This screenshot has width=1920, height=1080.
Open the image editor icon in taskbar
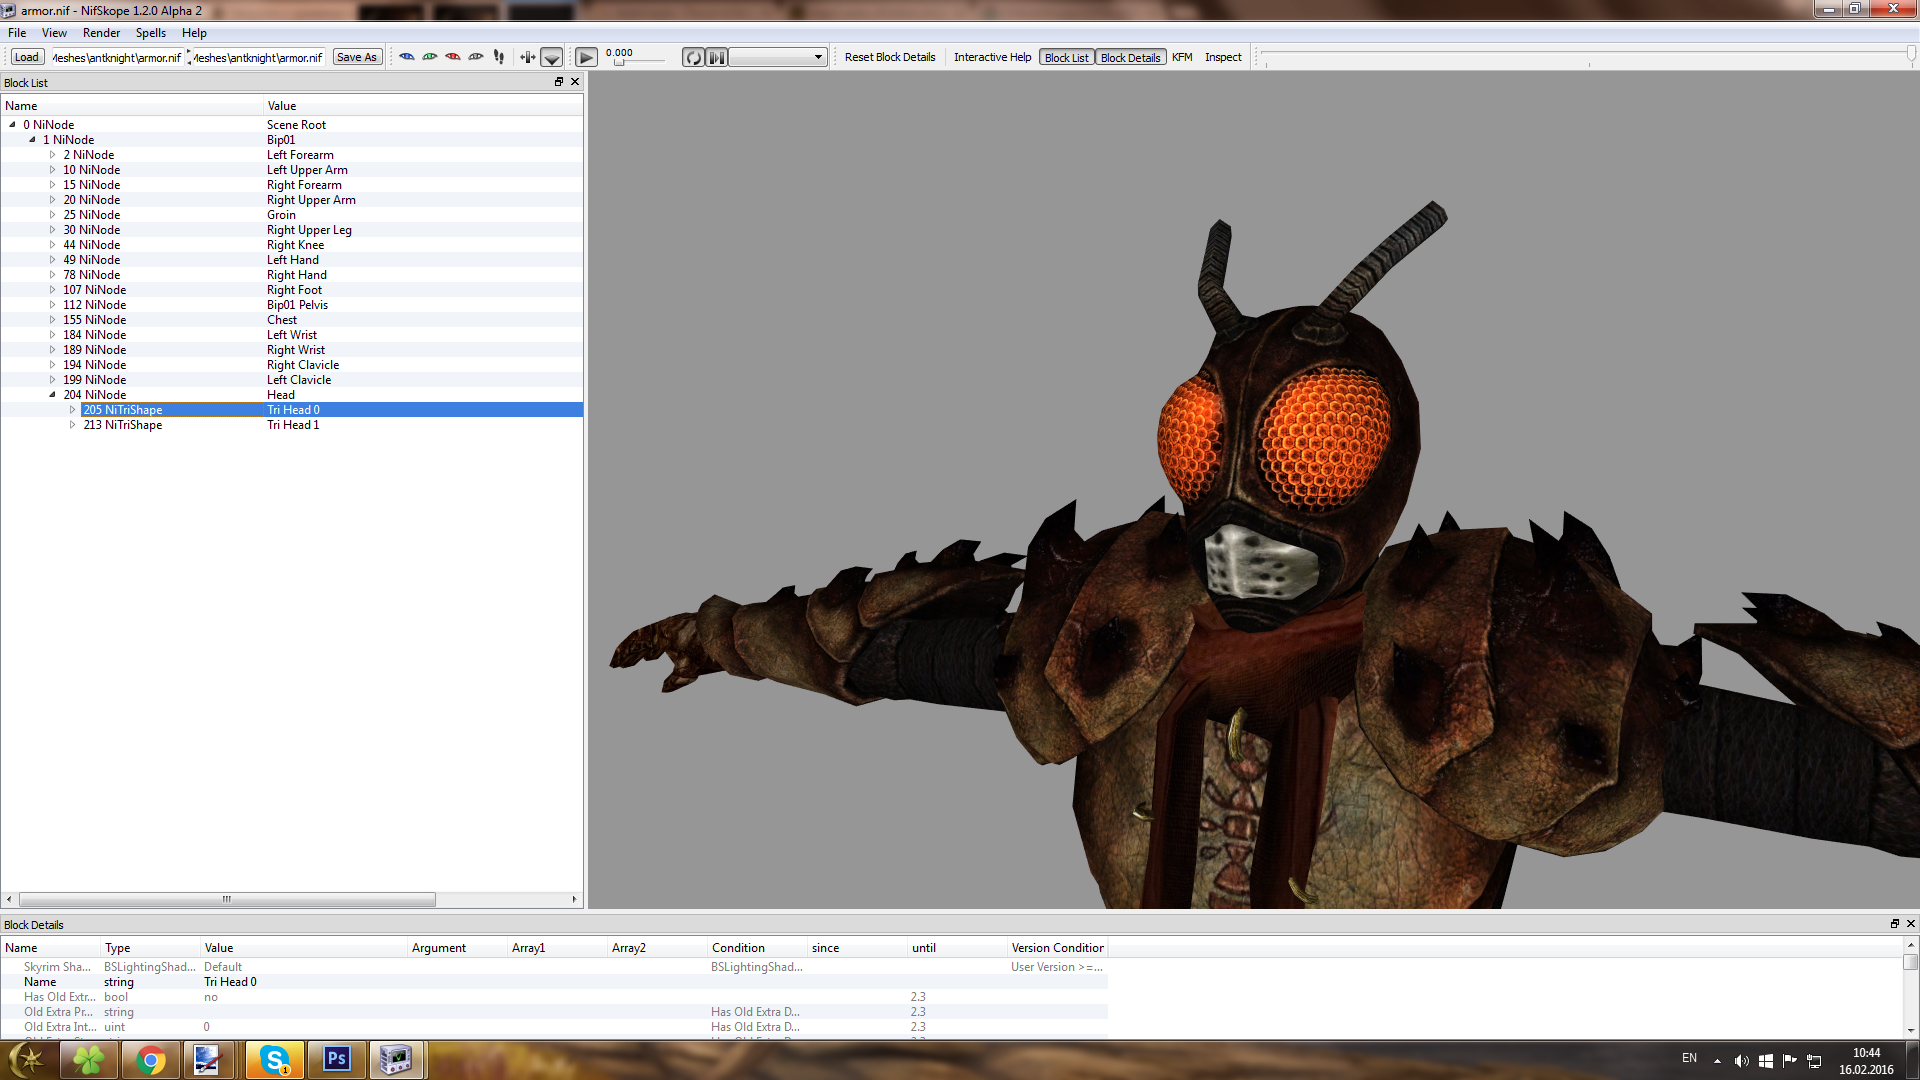pyautogui.click(x=207, y=1060)
